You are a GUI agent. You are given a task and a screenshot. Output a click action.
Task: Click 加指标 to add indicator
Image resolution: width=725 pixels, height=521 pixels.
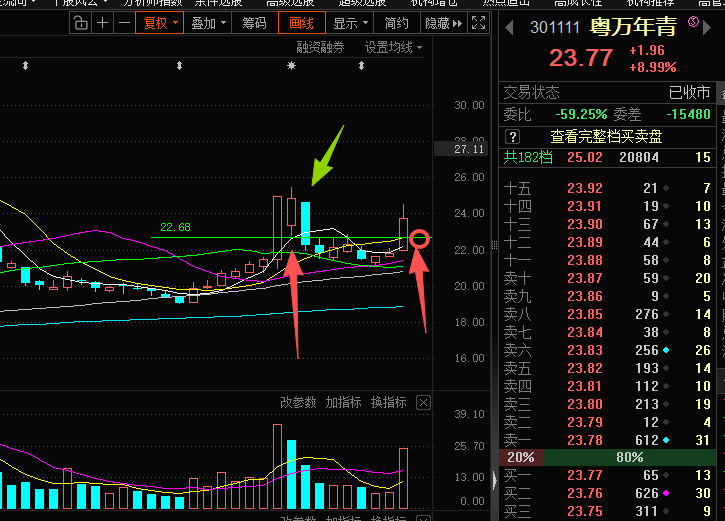coord(343,403)
